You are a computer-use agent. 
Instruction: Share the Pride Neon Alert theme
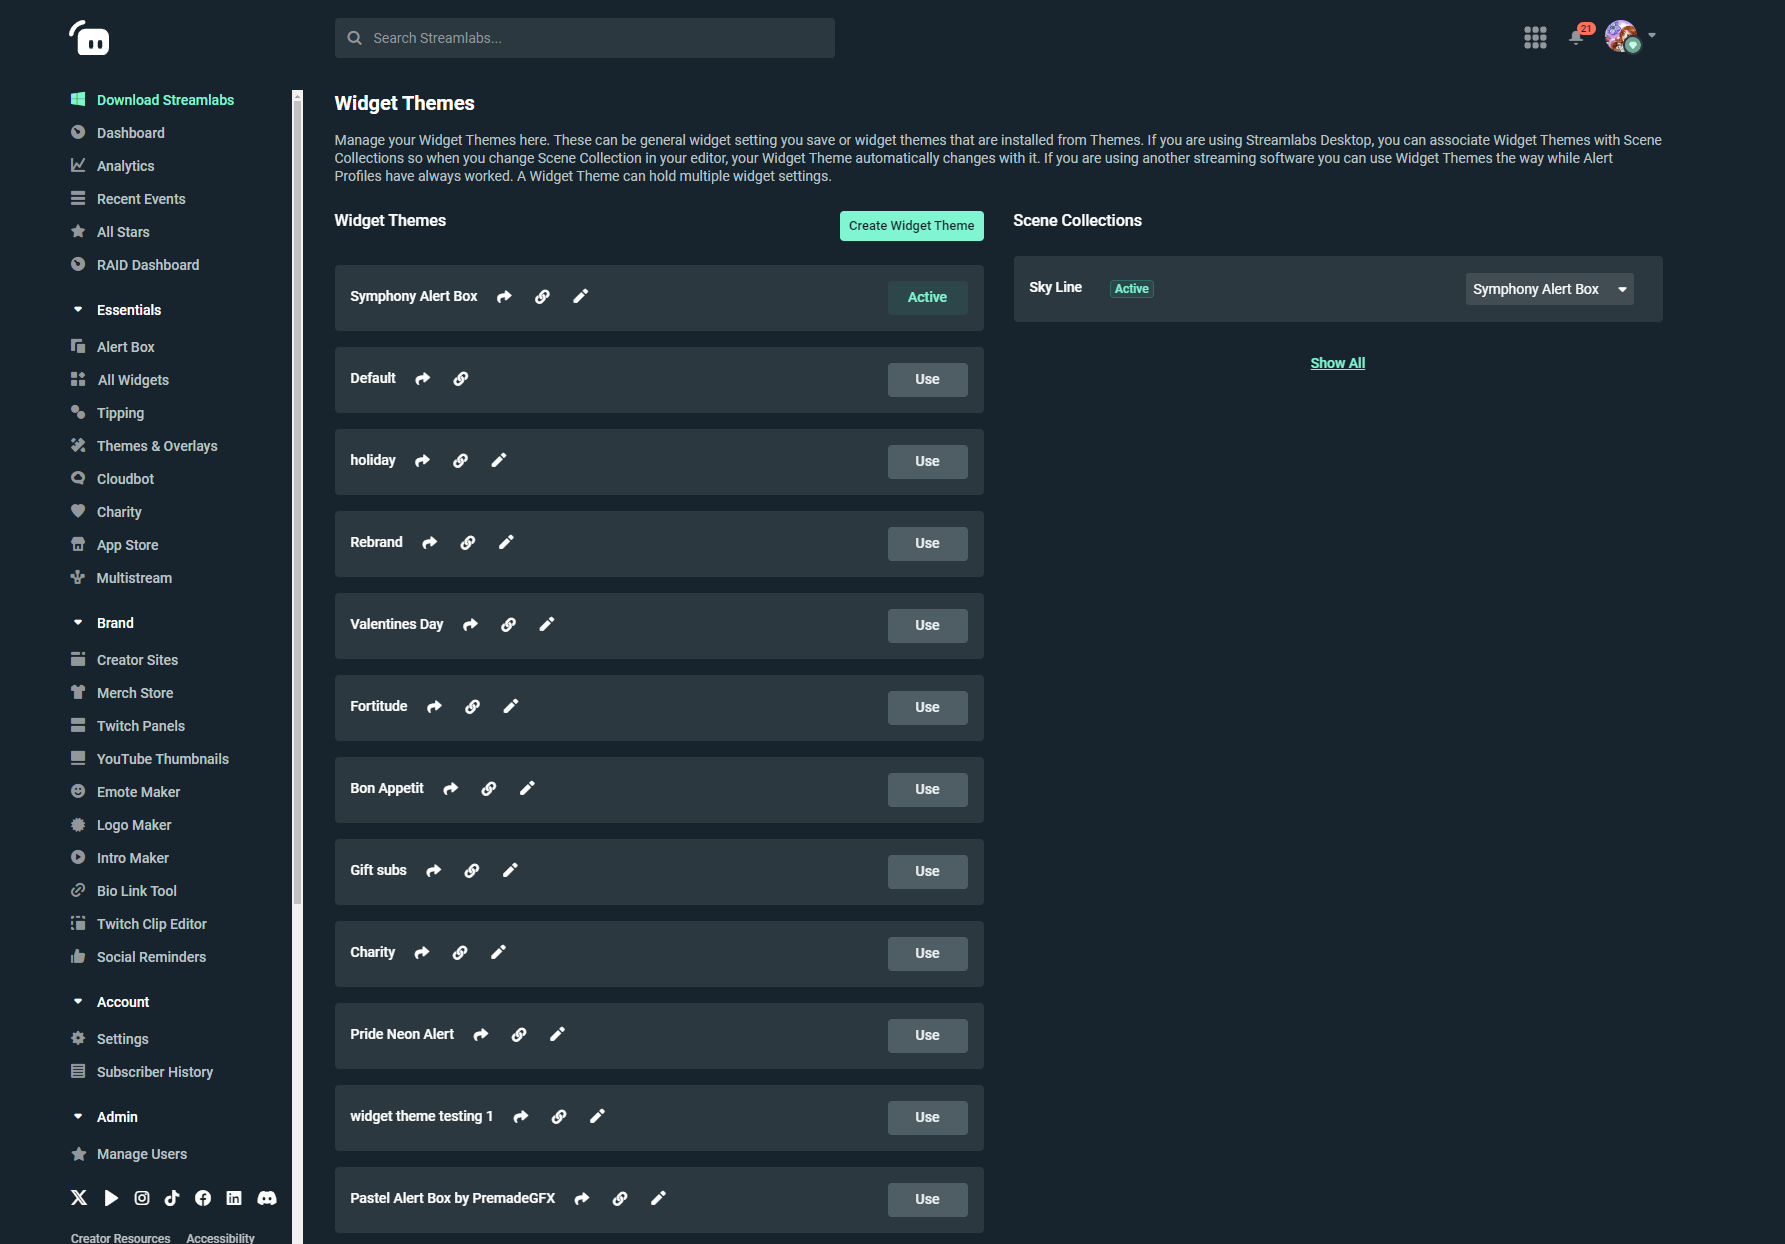pyautogui.click(x=481, y=1035)
